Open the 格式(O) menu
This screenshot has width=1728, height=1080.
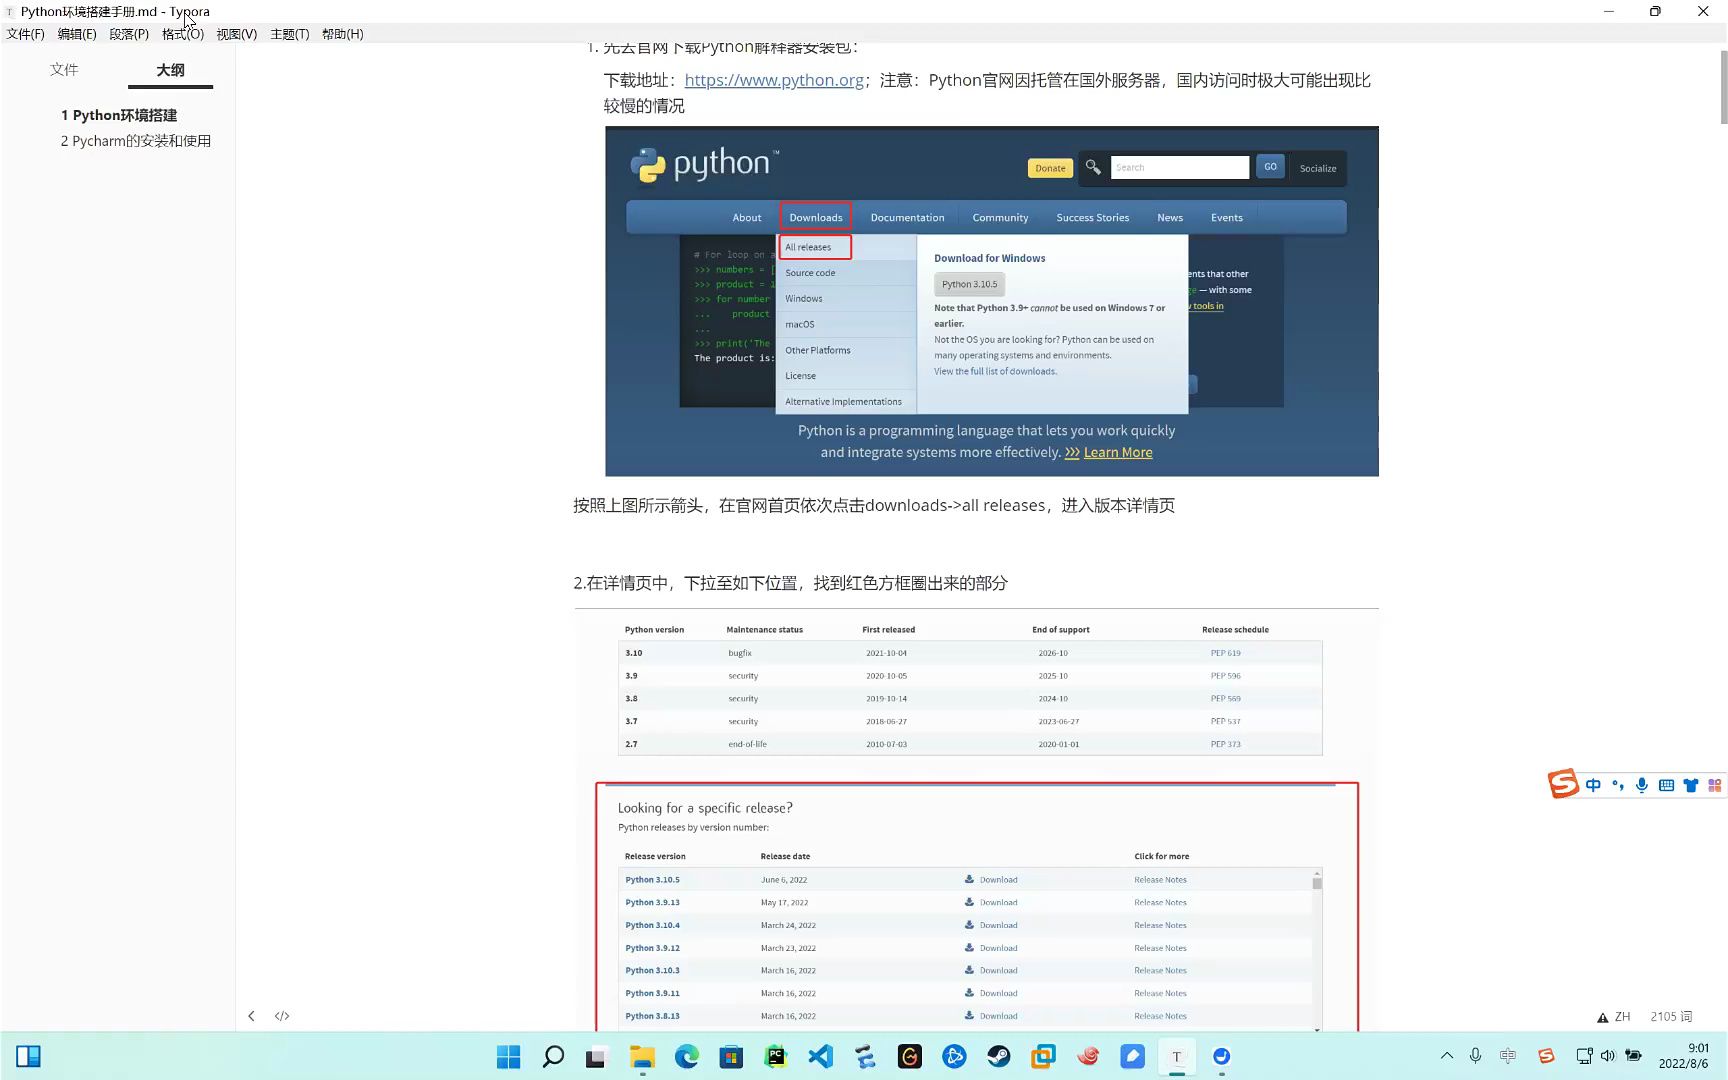pyautogui.click(x=183, y=34)
